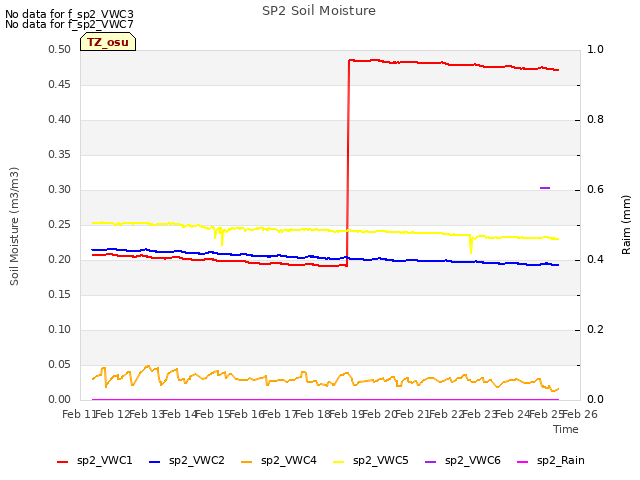The height and width of the screenshot is (480, 640).
Task: Click the Feb 26 x-axis tick label
Action: [x=580, y=414]
